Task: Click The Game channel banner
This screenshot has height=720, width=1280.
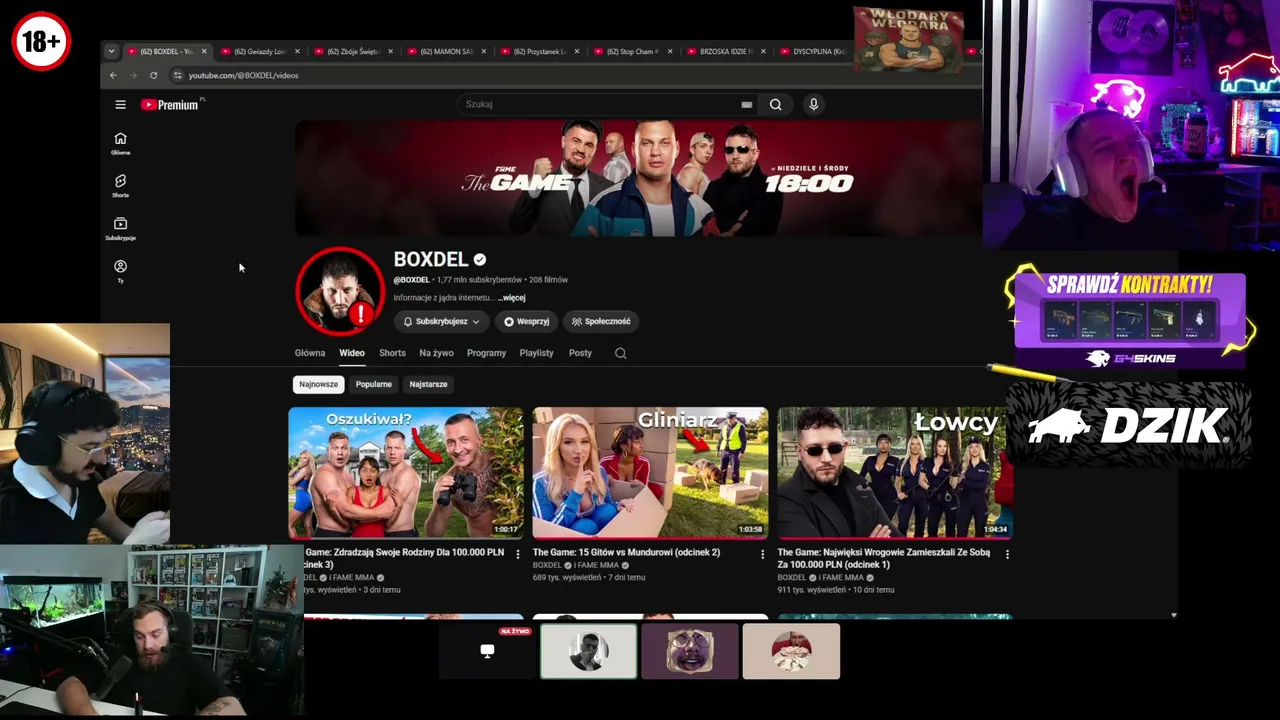Action: tap(638, 178)
